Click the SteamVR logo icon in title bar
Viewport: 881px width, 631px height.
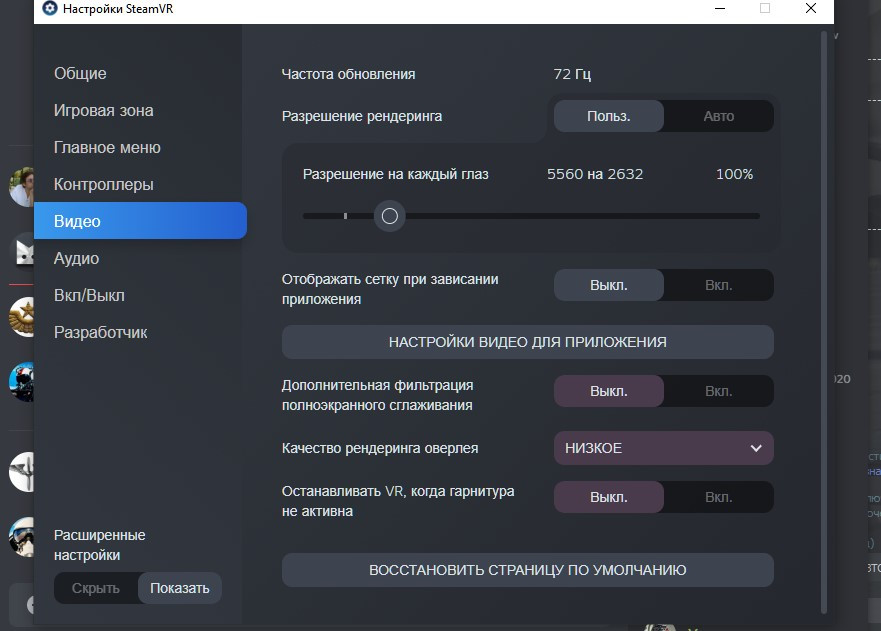coord(49,8)
